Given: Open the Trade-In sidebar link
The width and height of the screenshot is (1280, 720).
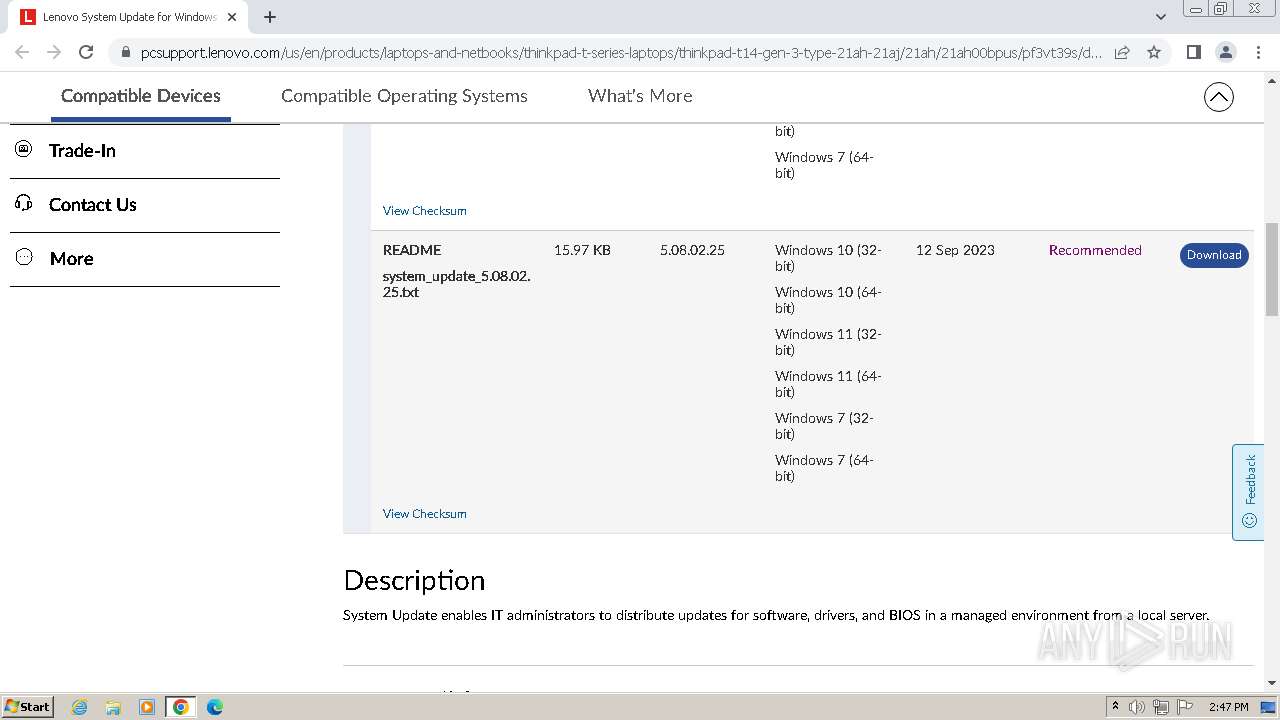Looking at the screenshot, I should tap(82, 151).
